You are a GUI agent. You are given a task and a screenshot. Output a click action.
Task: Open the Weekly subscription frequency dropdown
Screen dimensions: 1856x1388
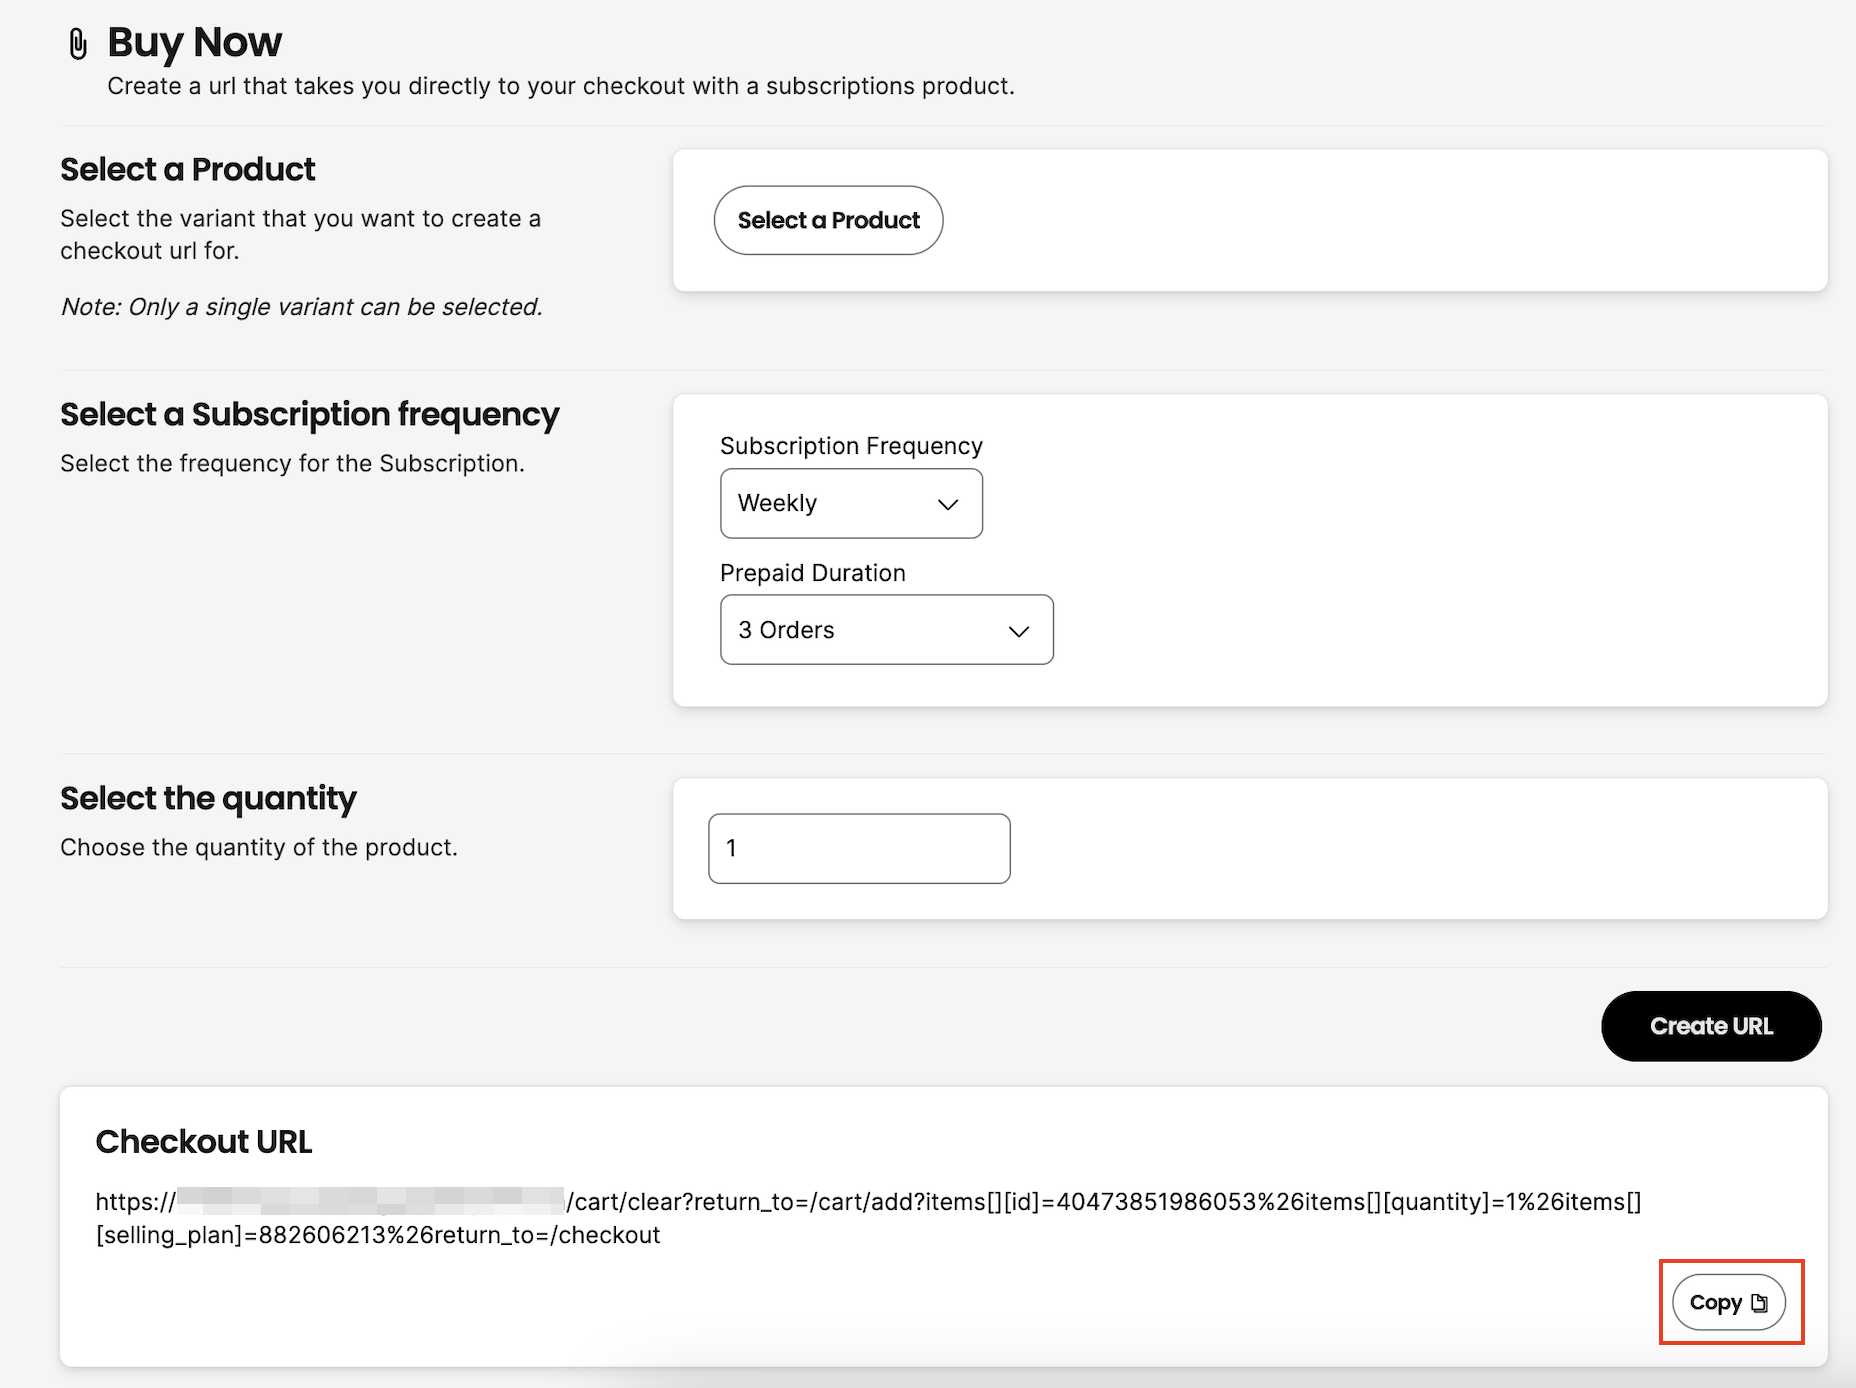pyautogui.click(x=851, y=503)
